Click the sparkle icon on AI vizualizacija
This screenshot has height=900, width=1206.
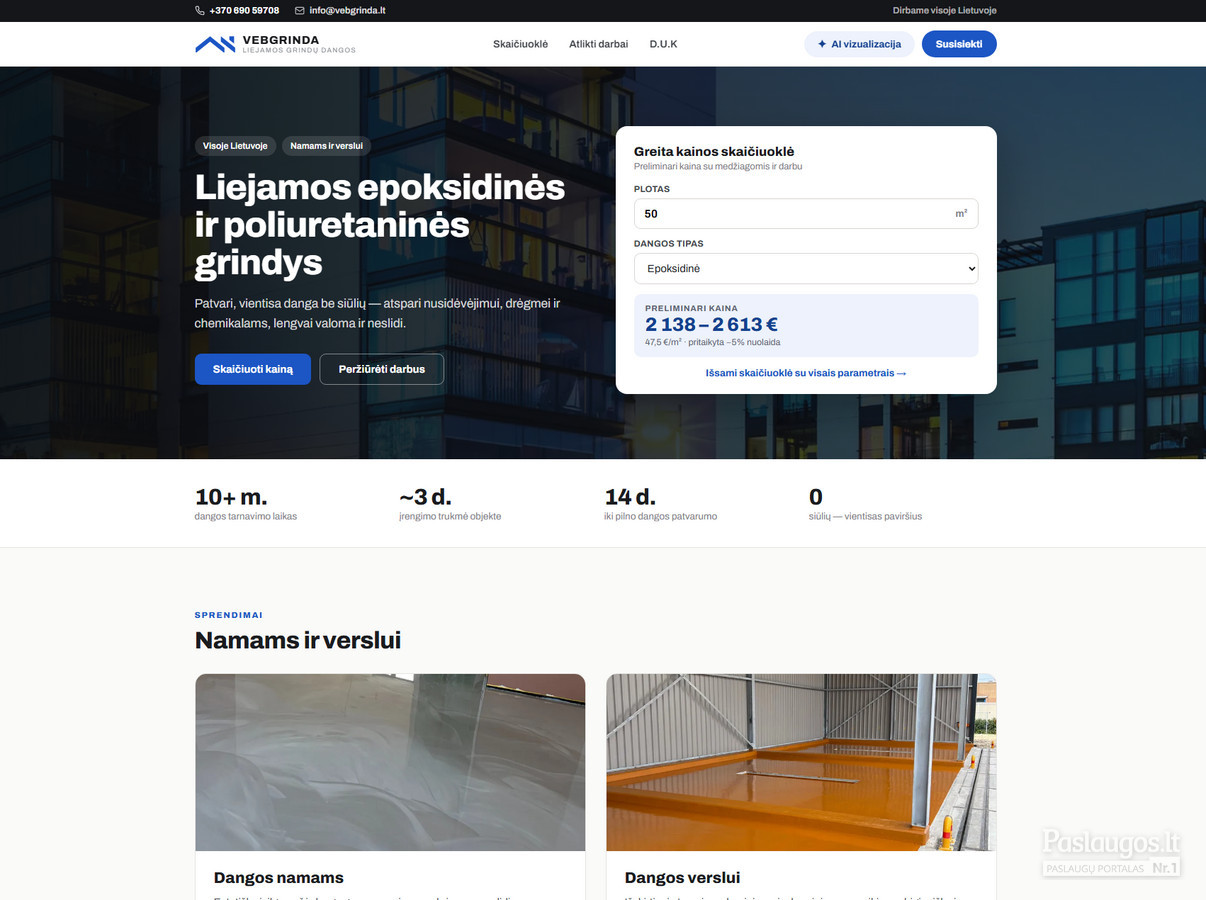(x=822, y=44)
